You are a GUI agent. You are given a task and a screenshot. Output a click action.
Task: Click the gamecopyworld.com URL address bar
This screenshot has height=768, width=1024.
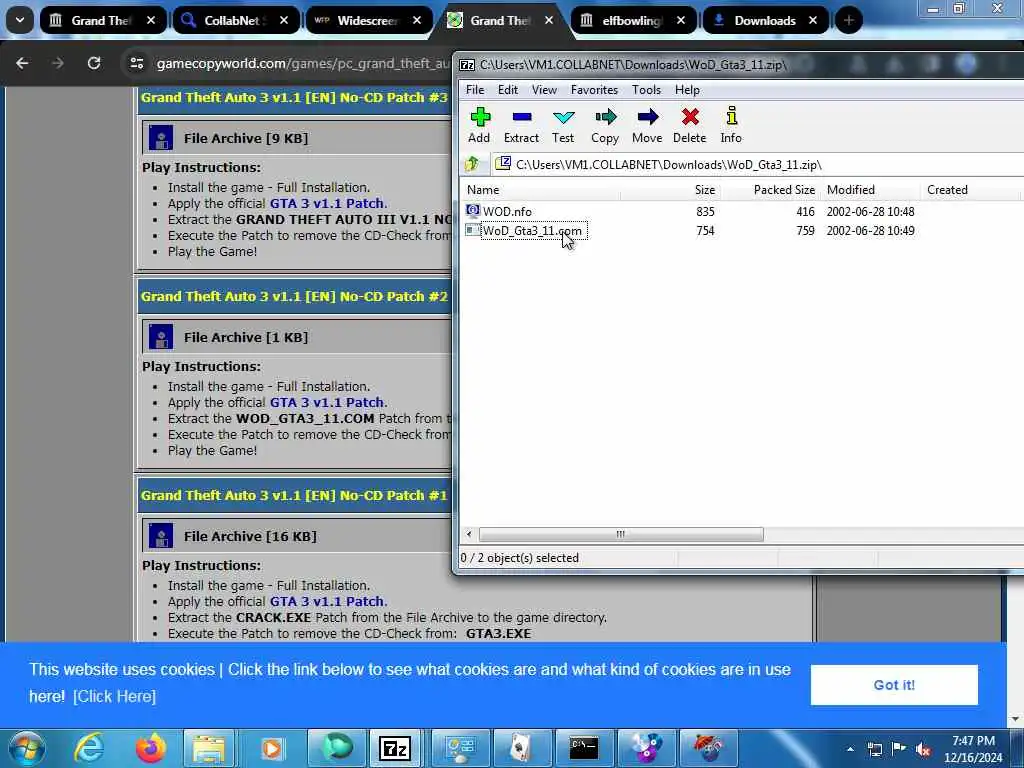click(x=303, y=63)
